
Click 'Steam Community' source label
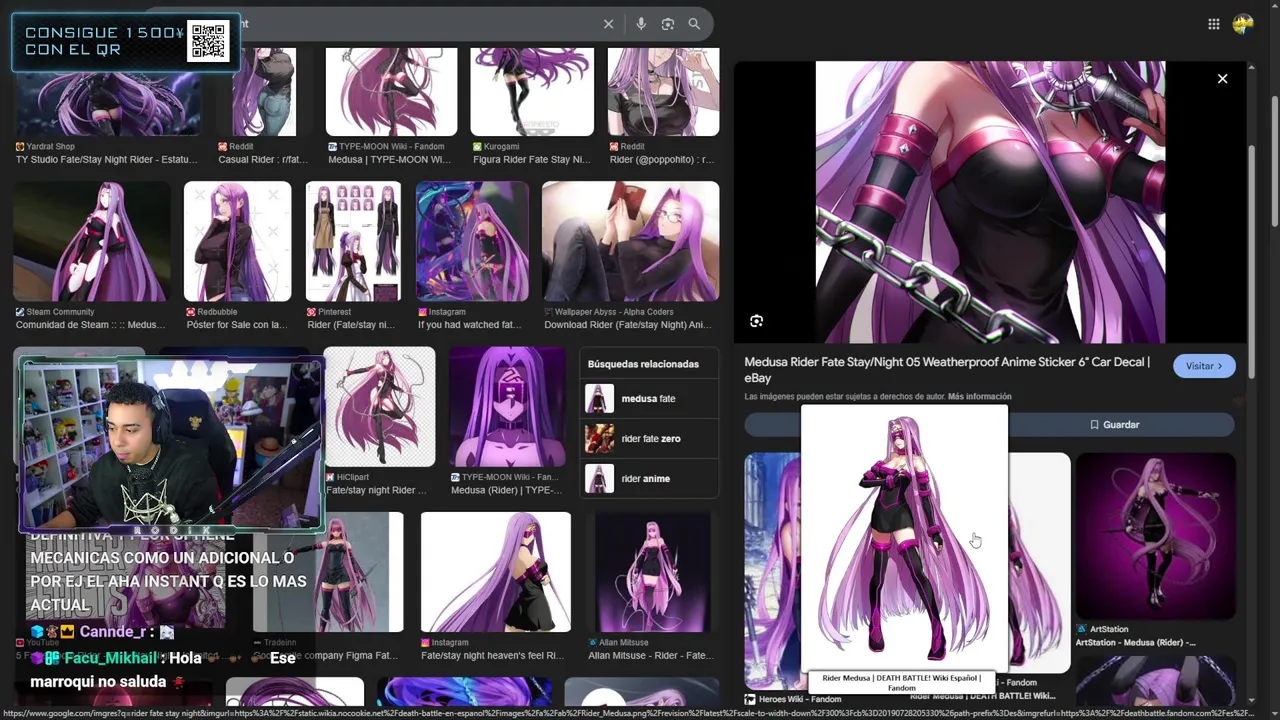(60, 312)
